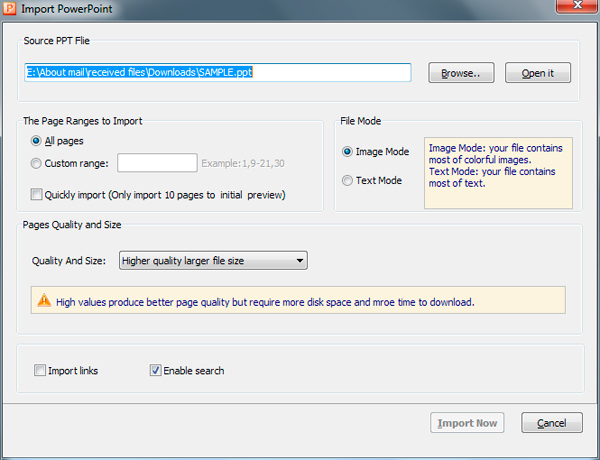Cancel the import dialog

click(x=552, y=422)
